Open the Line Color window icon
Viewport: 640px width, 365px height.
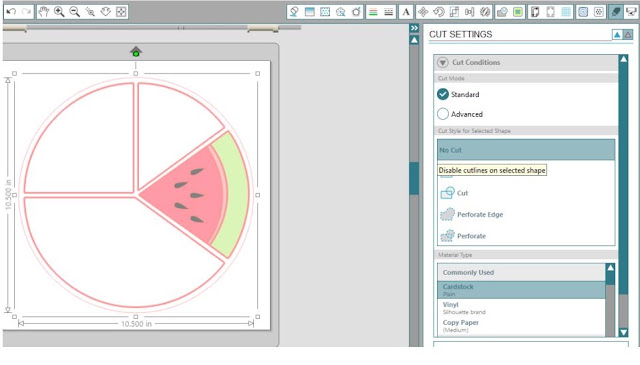(373, 12)
